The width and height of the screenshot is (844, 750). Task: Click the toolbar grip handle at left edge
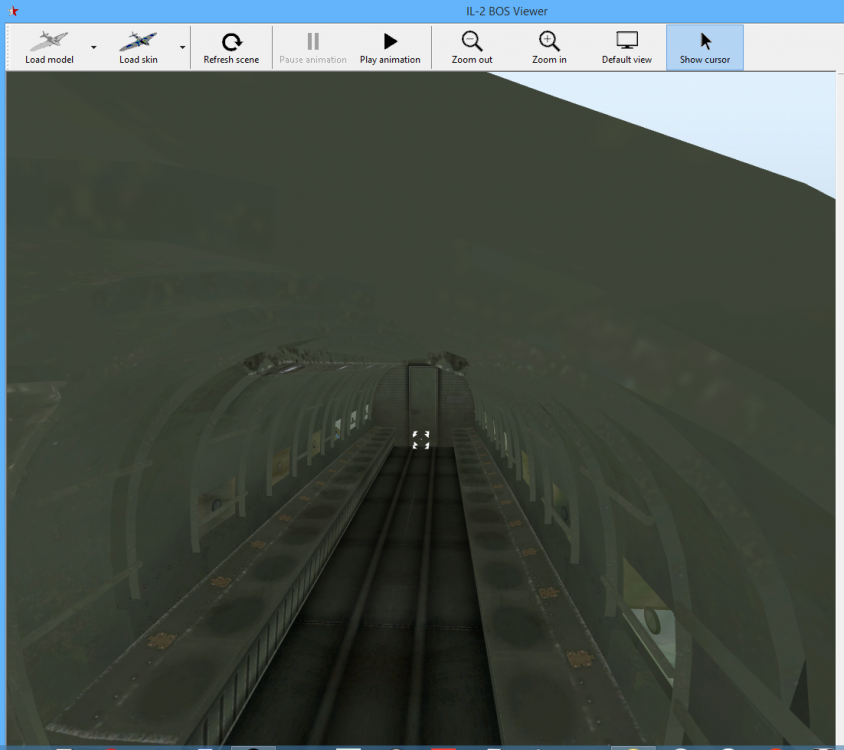click(10, 47)
